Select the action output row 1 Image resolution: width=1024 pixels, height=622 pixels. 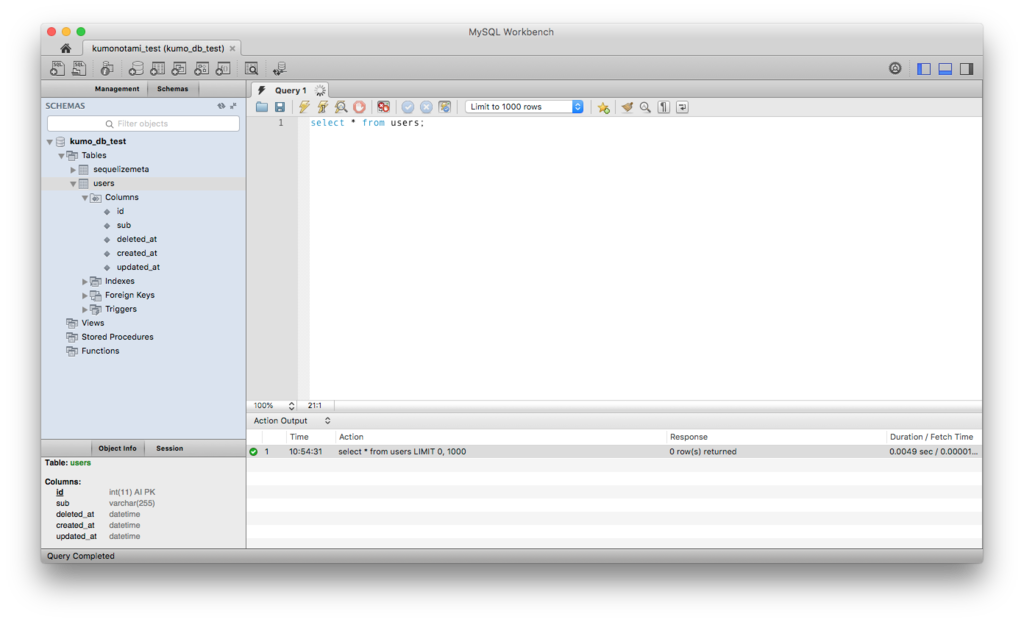click(614, 451)
